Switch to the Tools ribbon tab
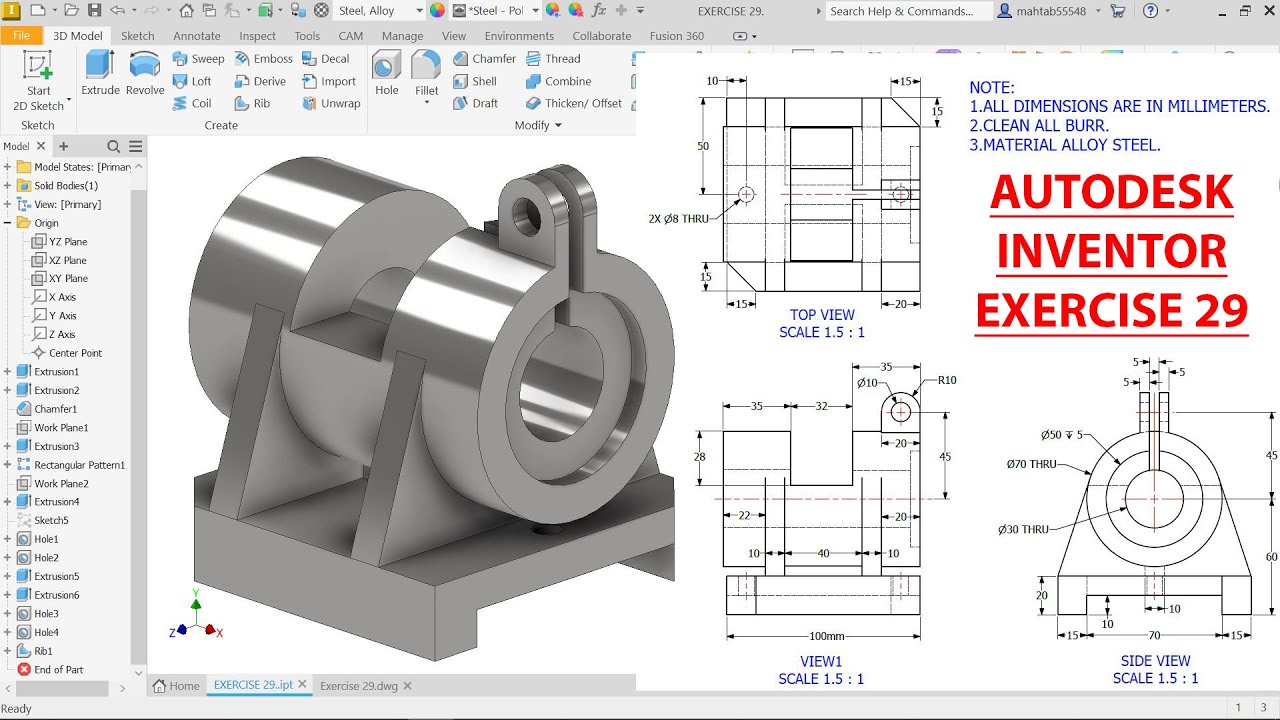1280x720 pixels. click(x=307, y=35)
